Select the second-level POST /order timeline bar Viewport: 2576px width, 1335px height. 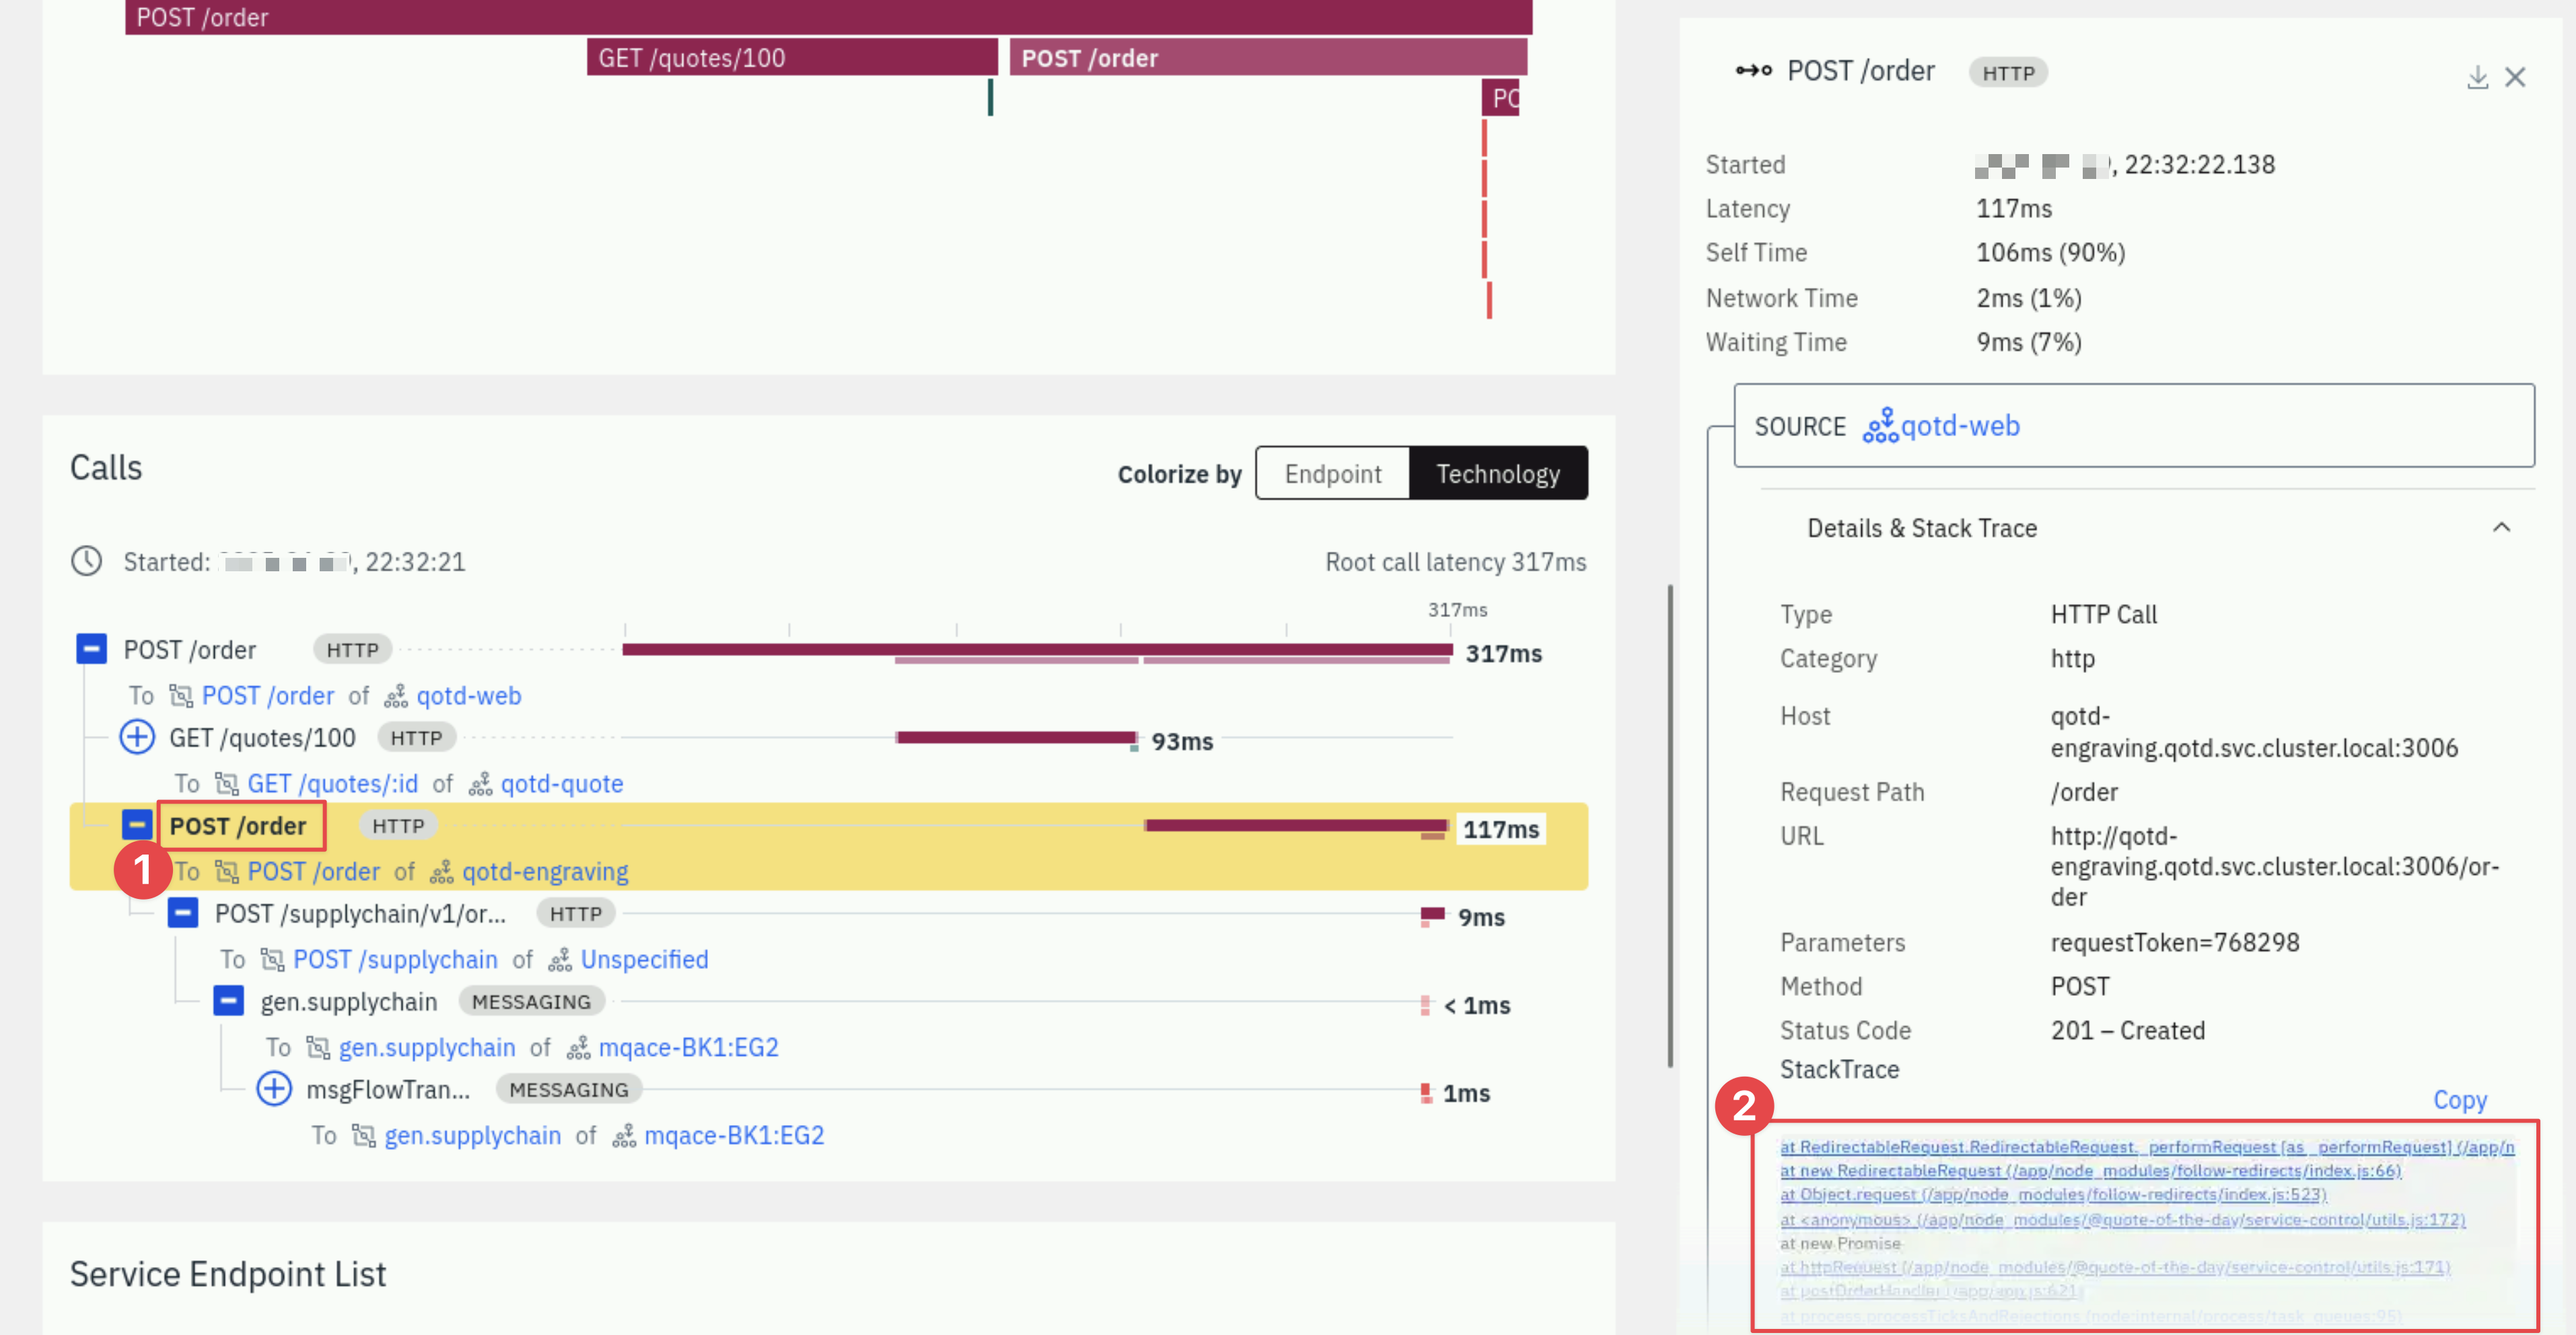tap(1268, 57)
